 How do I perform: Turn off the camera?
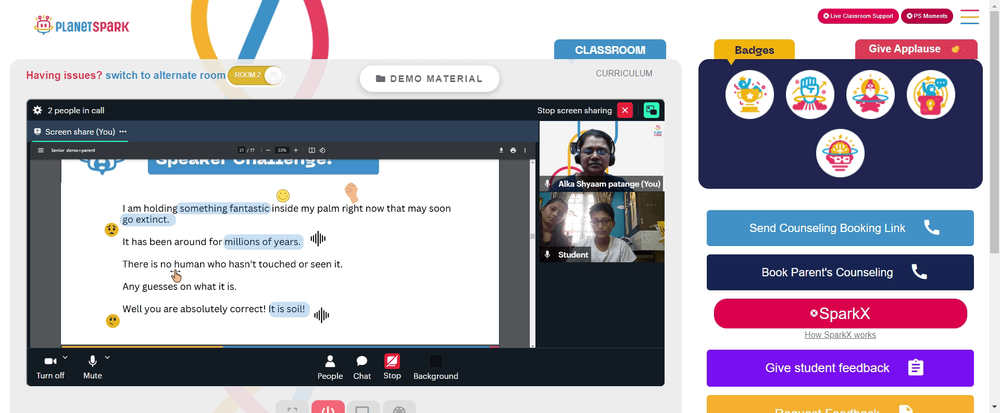pos(50,367)
